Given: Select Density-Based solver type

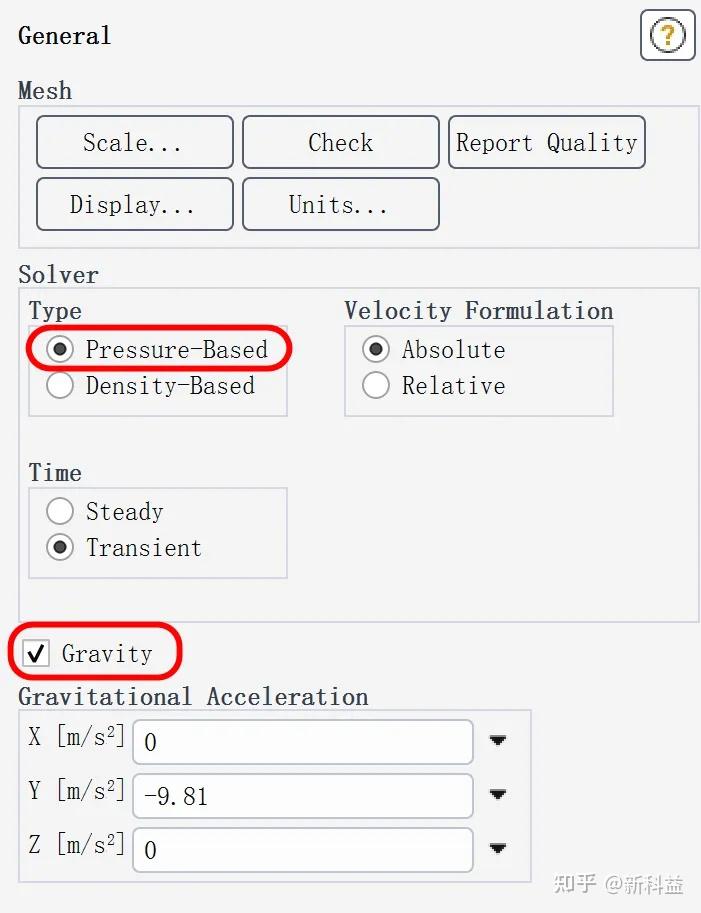Looking at the screenshot, I should point(61,386).
